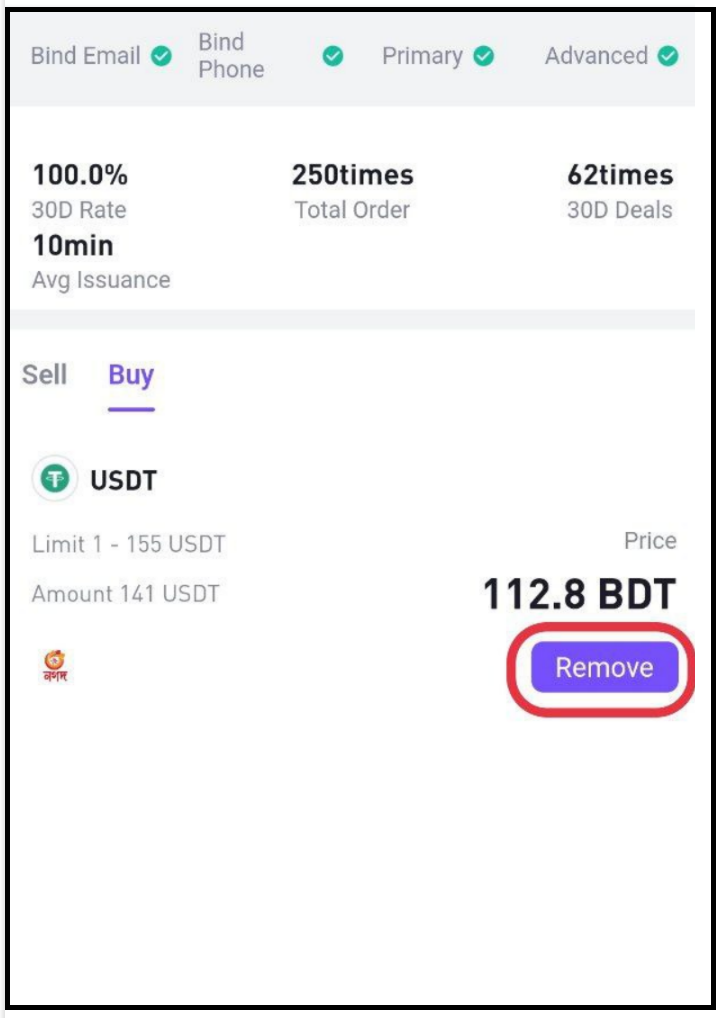
Task: Click the Bind Email label
Action: click(x=86, y=56)
